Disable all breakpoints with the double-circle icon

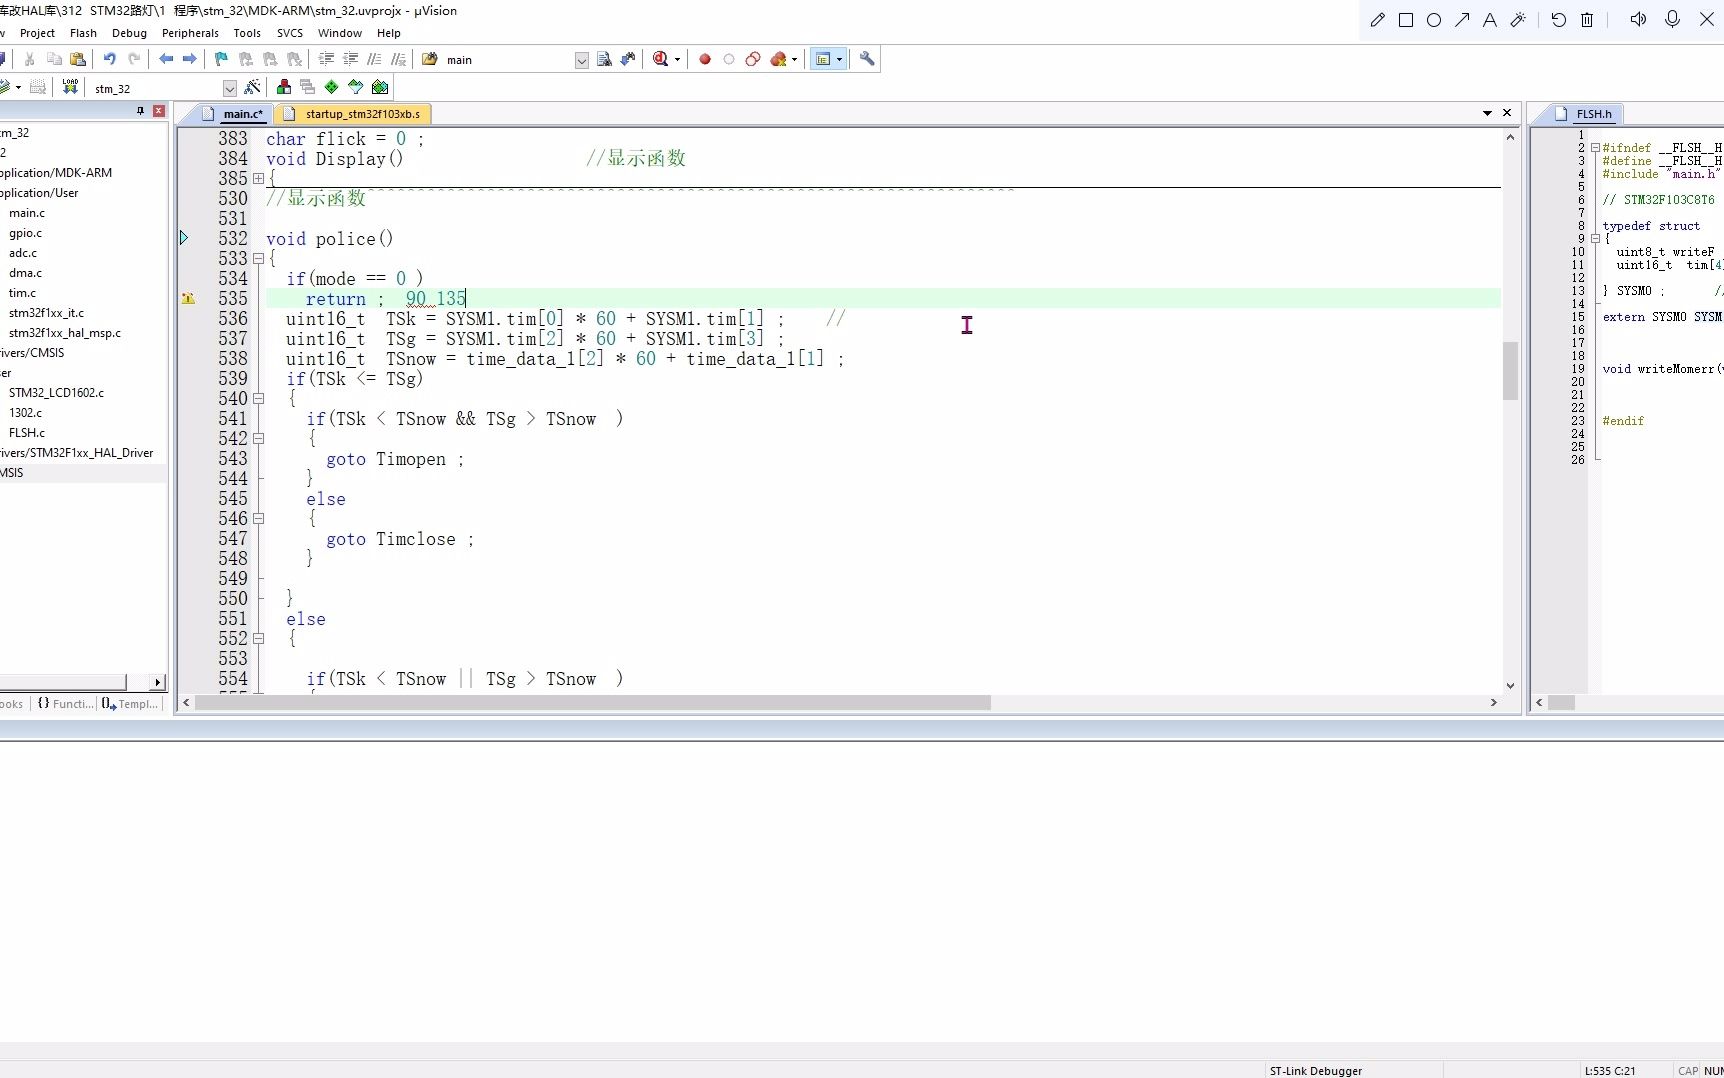coord(753,59)
